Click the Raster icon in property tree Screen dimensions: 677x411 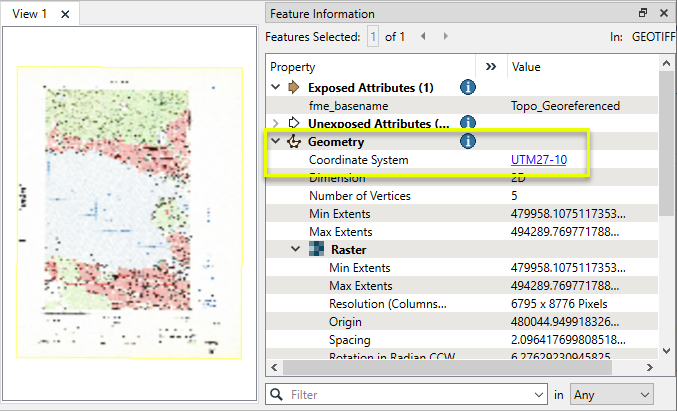pos(317,249)
